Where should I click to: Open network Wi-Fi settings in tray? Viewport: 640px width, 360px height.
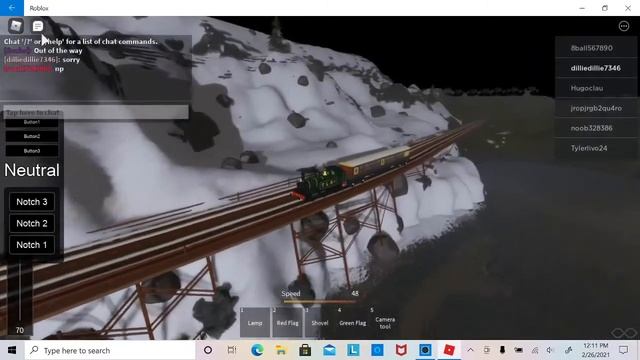pyautogui.click(x=534, y=350)
